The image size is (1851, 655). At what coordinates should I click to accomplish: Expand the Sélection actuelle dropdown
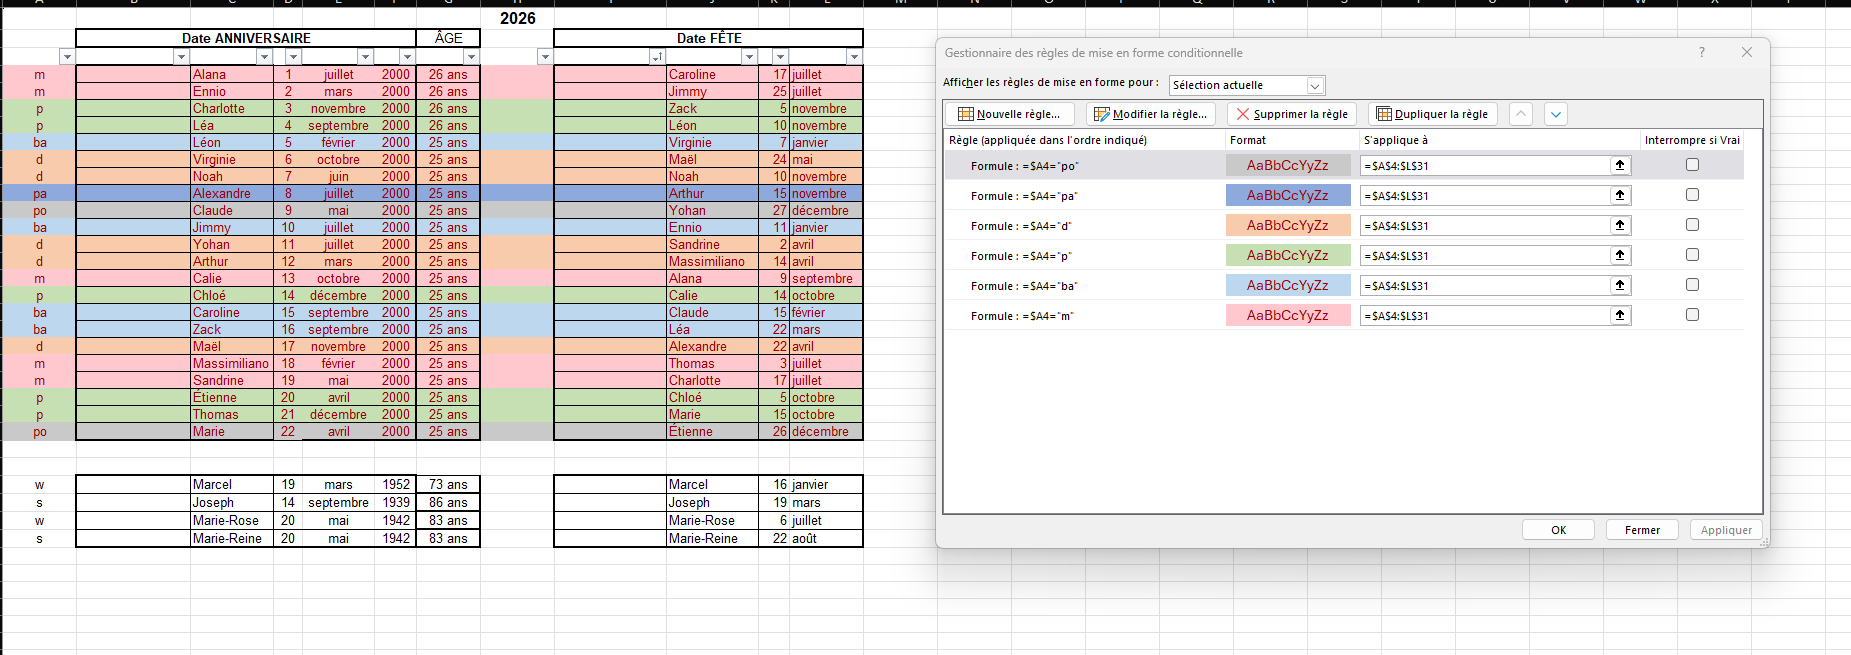(1315, 86)
